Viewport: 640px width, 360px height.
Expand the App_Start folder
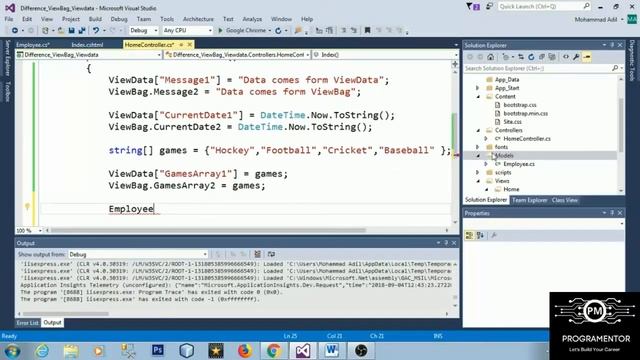(478, 88)
